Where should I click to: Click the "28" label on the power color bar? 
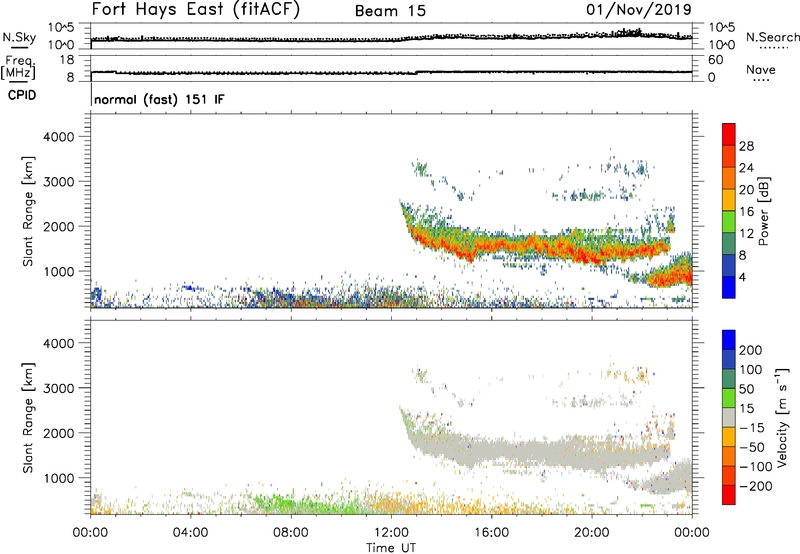point(746,146)
